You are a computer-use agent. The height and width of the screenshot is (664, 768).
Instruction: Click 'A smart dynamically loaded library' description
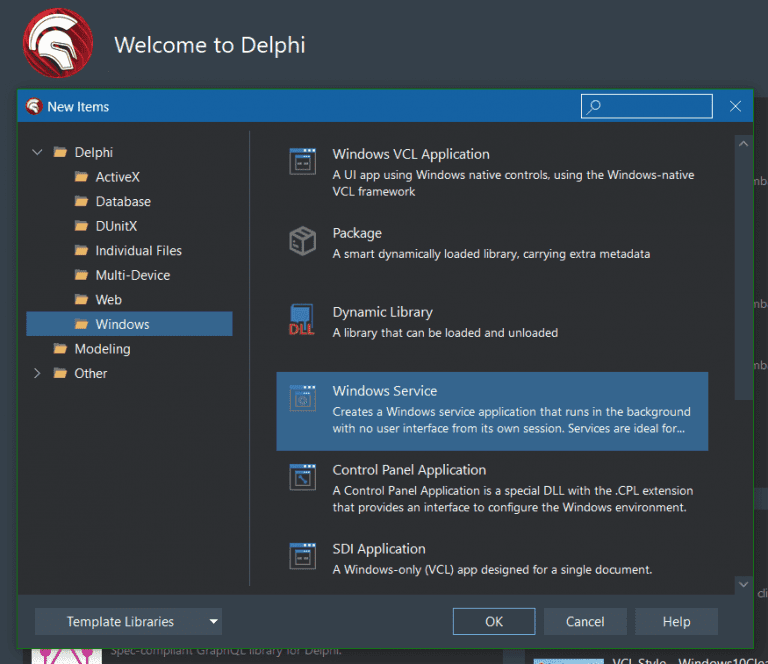point(491,254)
